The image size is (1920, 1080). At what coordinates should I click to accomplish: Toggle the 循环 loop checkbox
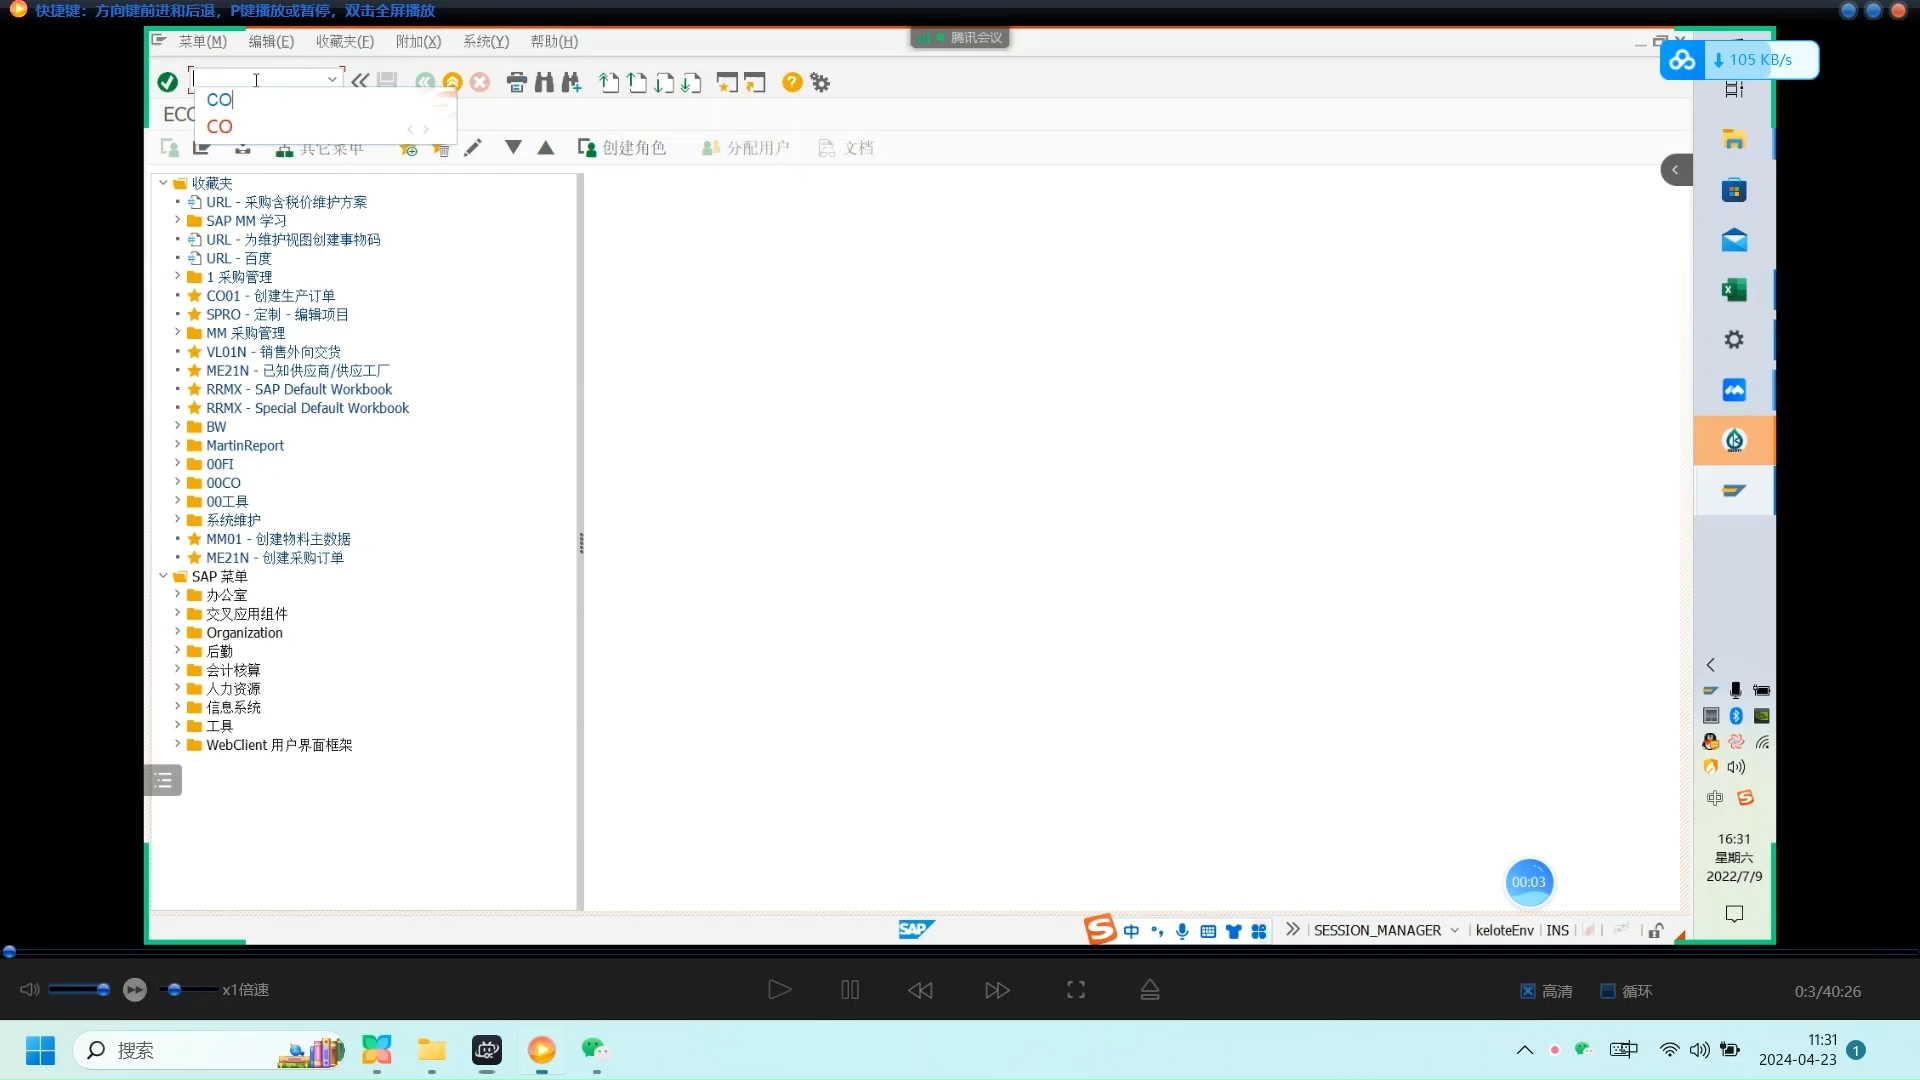click(1608, 991)
